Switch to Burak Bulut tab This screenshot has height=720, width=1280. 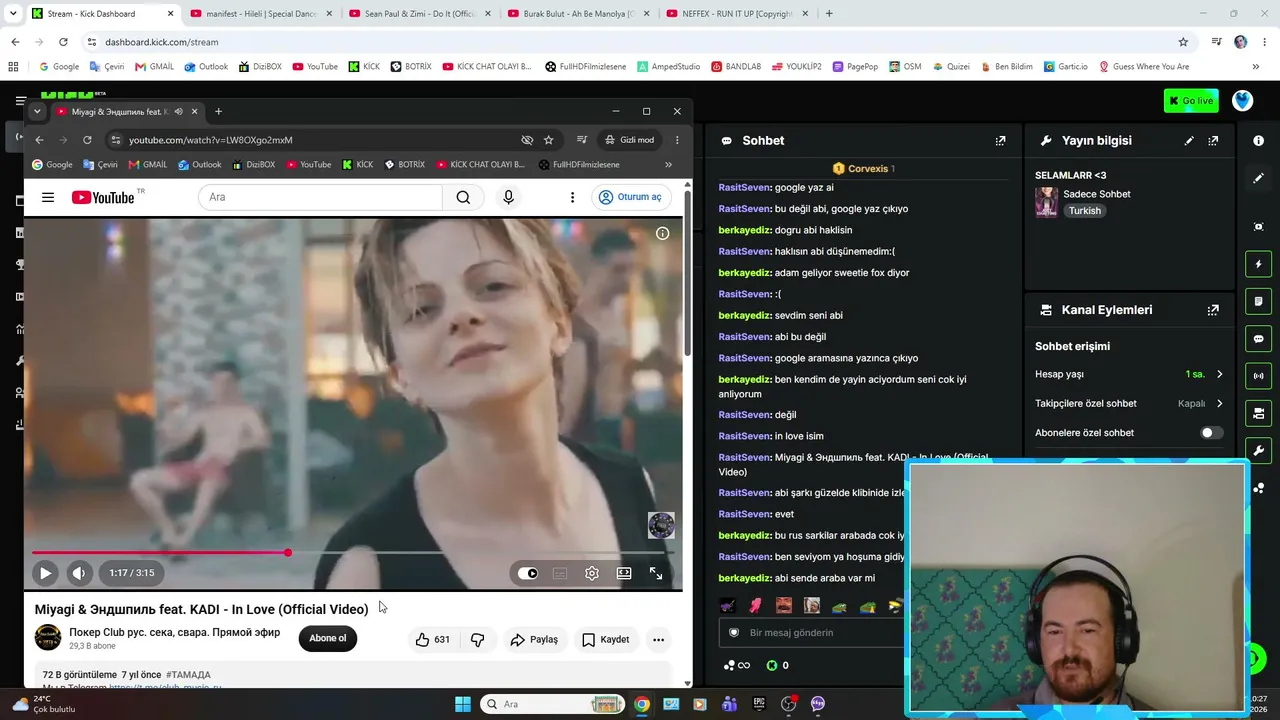pos(578,14)
